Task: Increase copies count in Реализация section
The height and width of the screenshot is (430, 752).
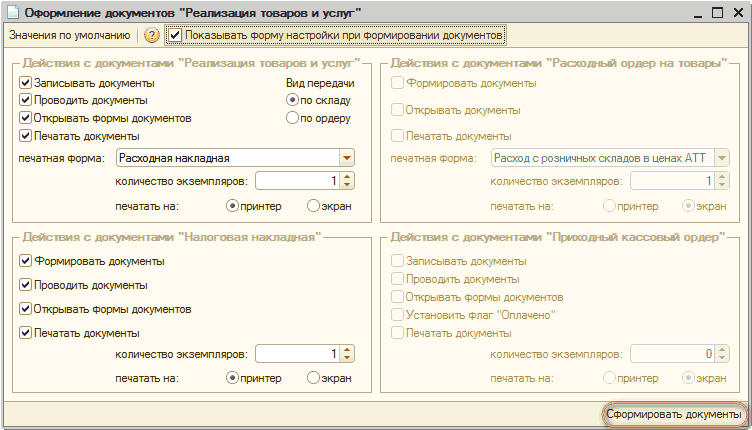Action: (x=347, y=177)
